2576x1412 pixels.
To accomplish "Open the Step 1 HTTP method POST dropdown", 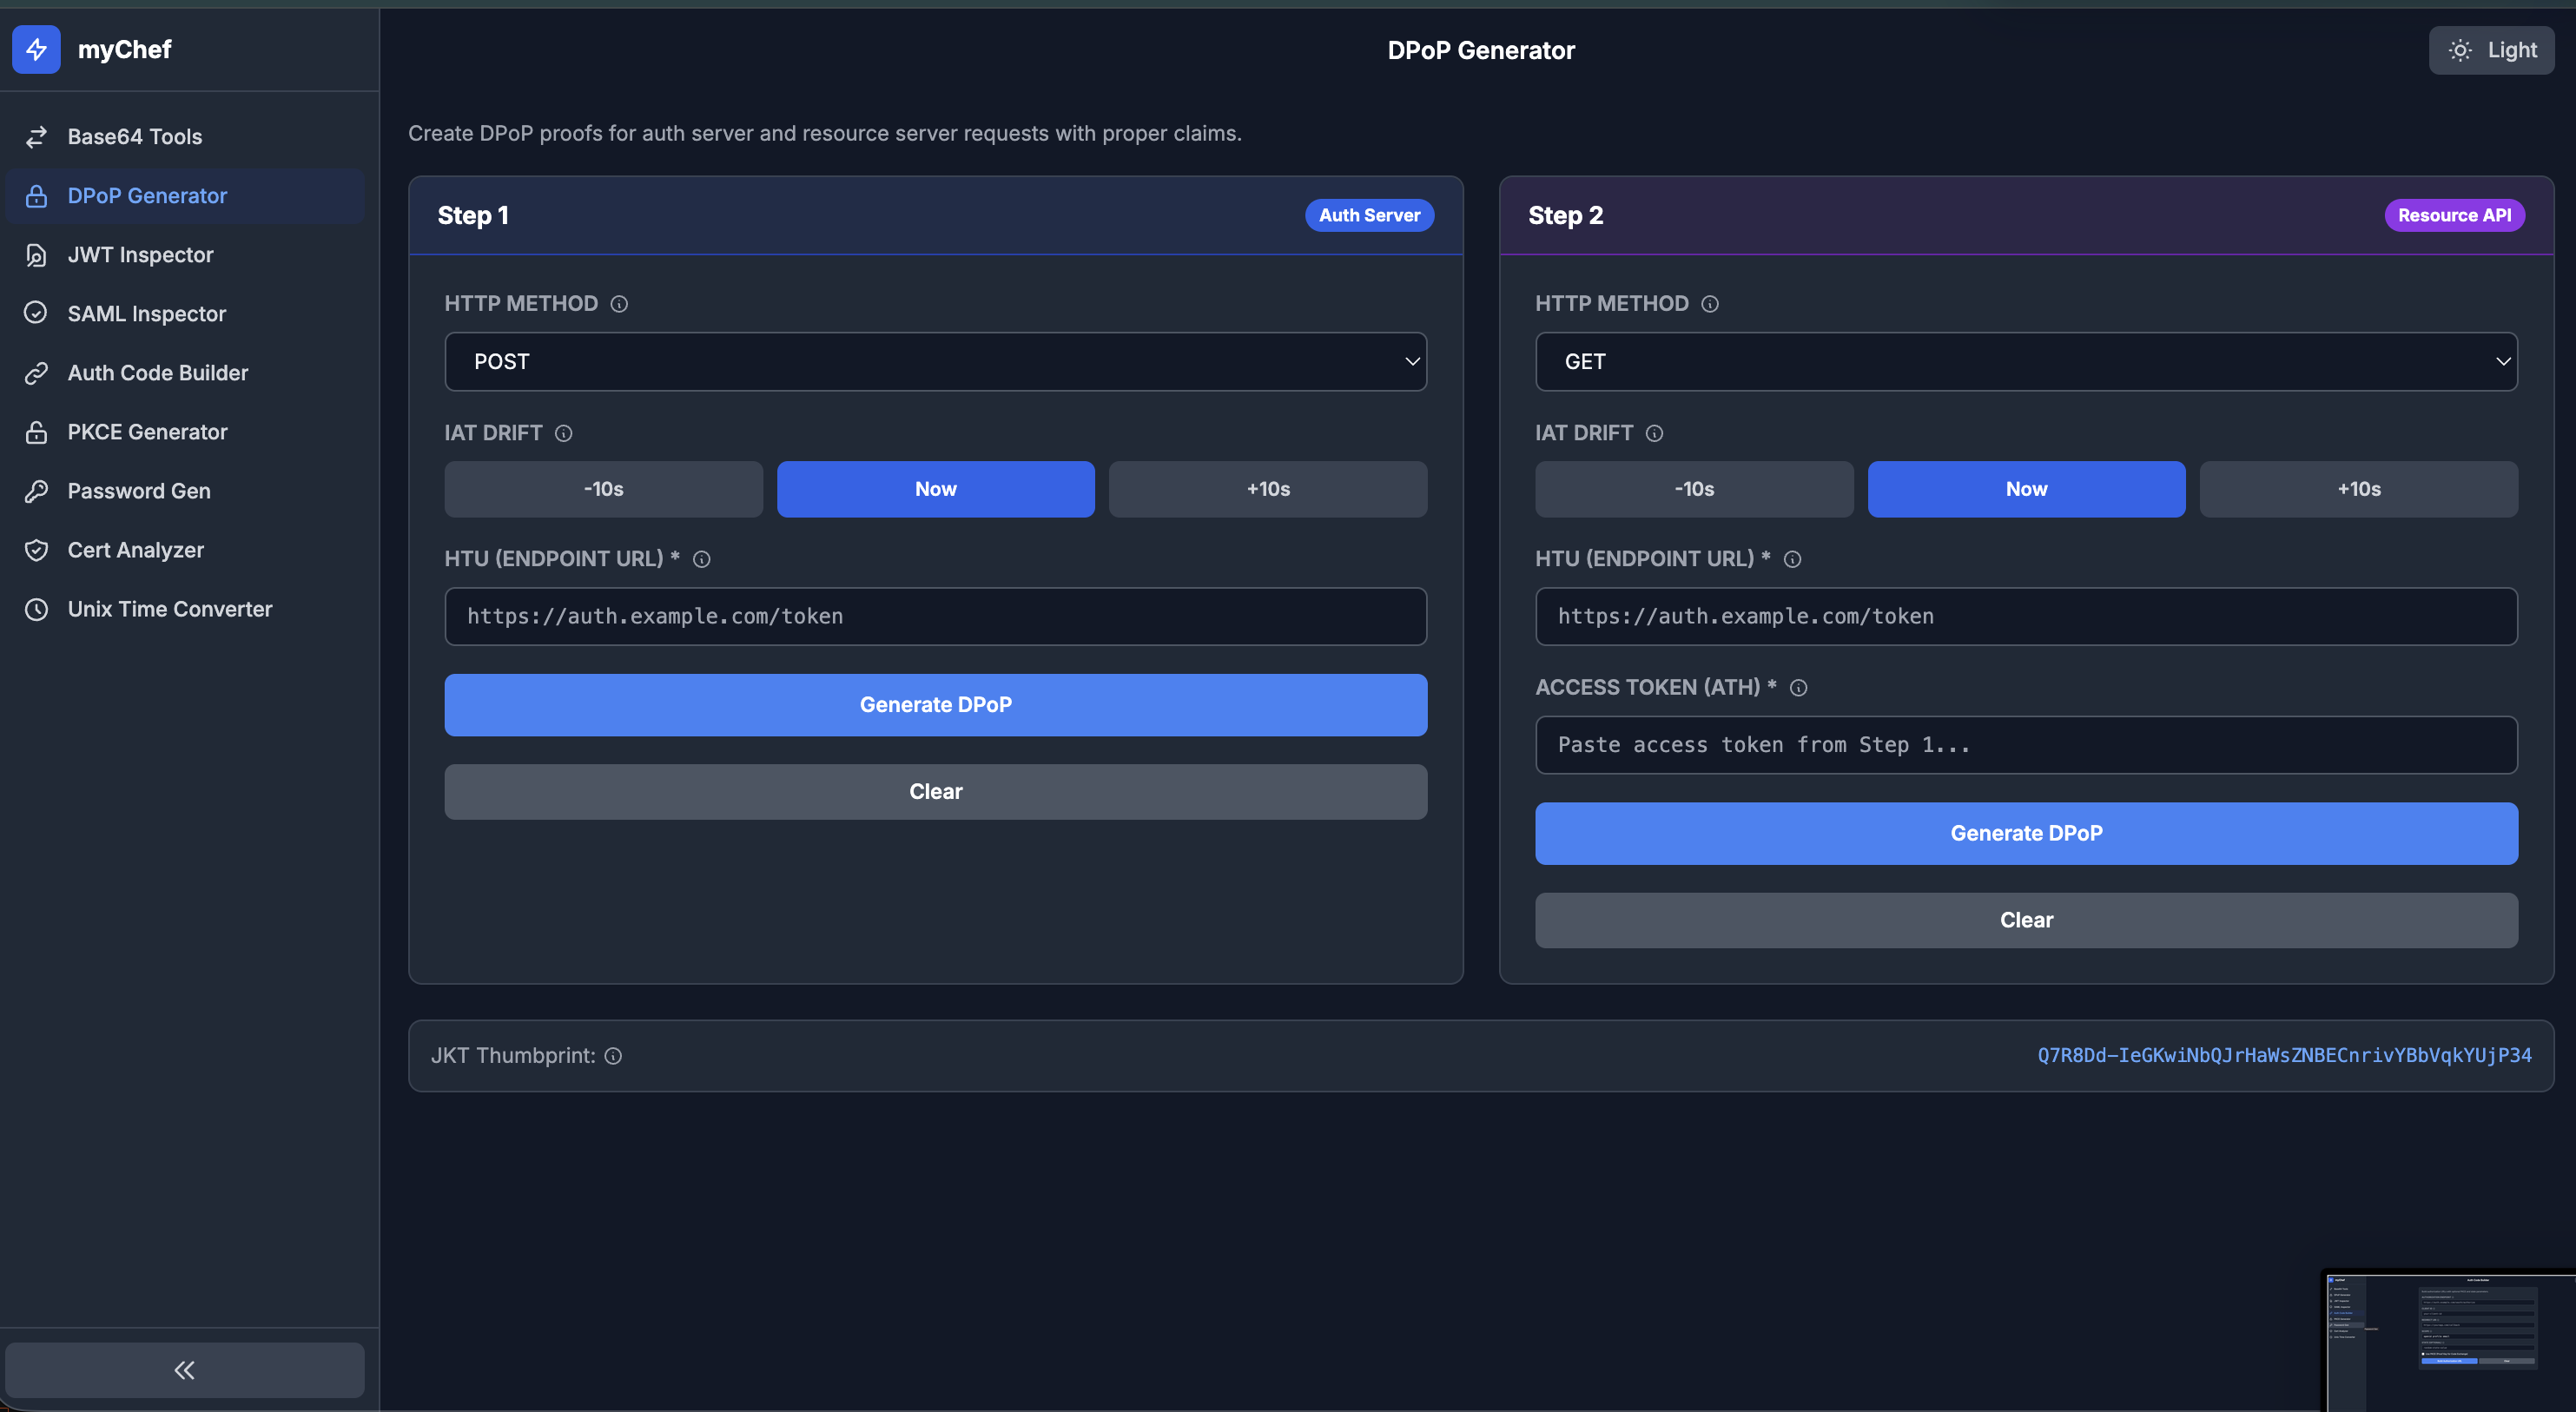I will coord(935,362).
